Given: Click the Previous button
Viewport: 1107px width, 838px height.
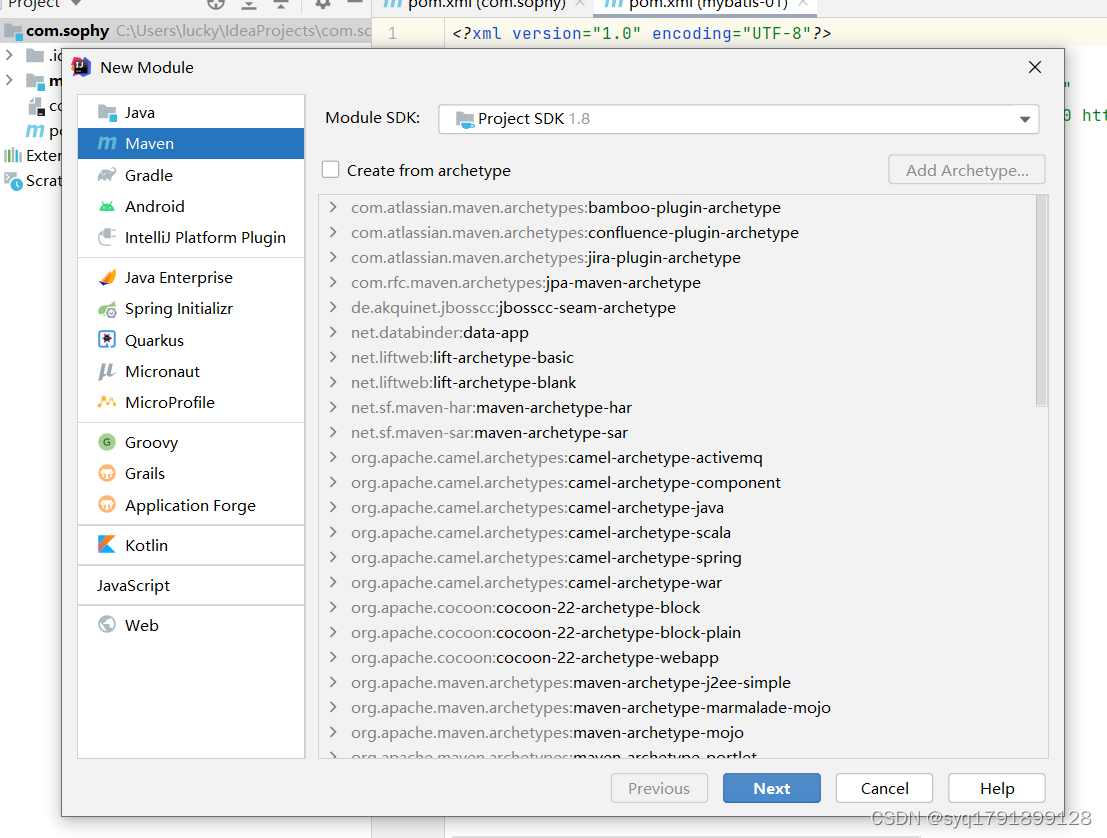Looking at the screenshot, I should pos(659,788).
